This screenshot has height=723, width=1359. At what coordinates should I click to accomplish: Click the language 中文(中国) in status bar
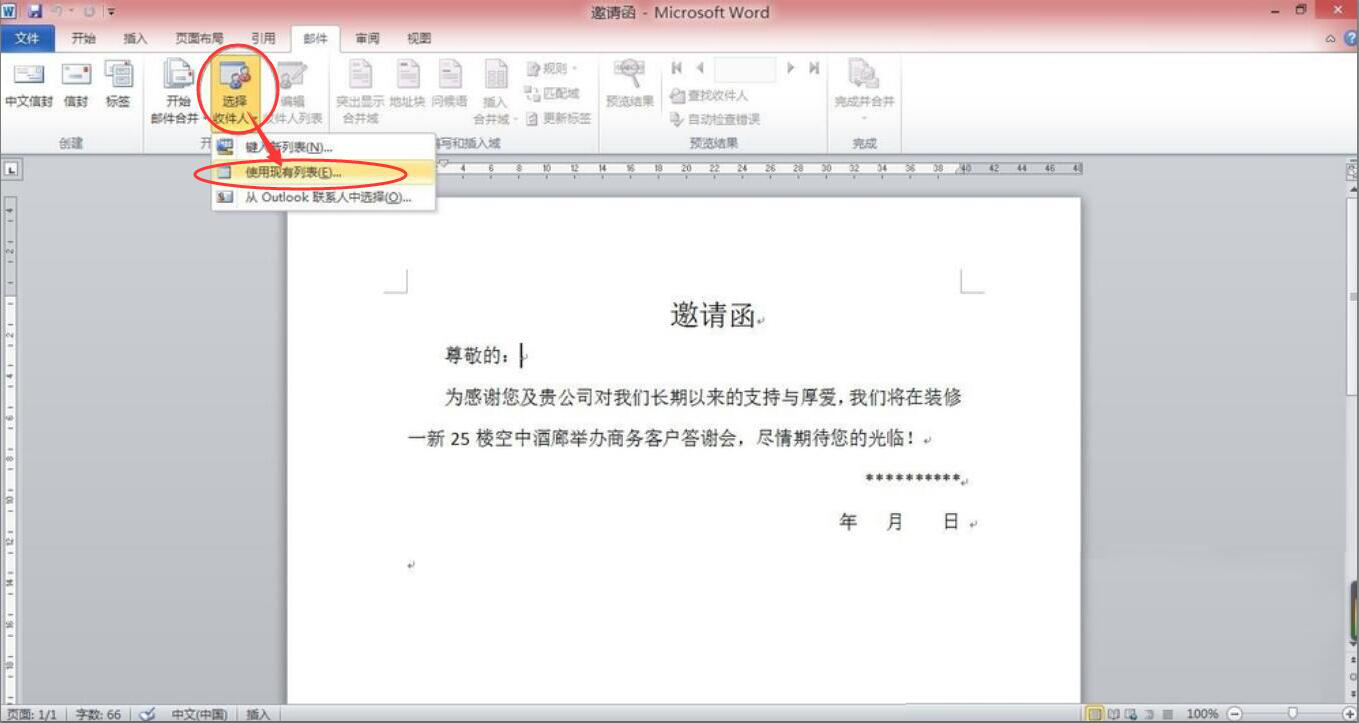pyautogui.click(x=199, y=714)
